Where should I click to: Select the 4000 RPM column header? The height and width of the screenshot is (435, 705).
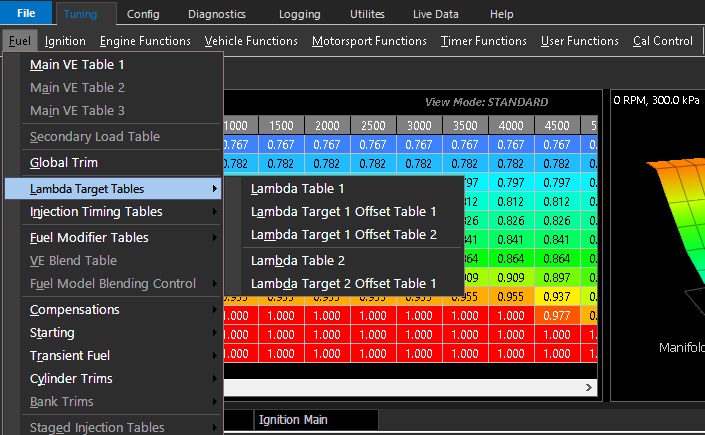pyautogui.click(x=511, y=126)
